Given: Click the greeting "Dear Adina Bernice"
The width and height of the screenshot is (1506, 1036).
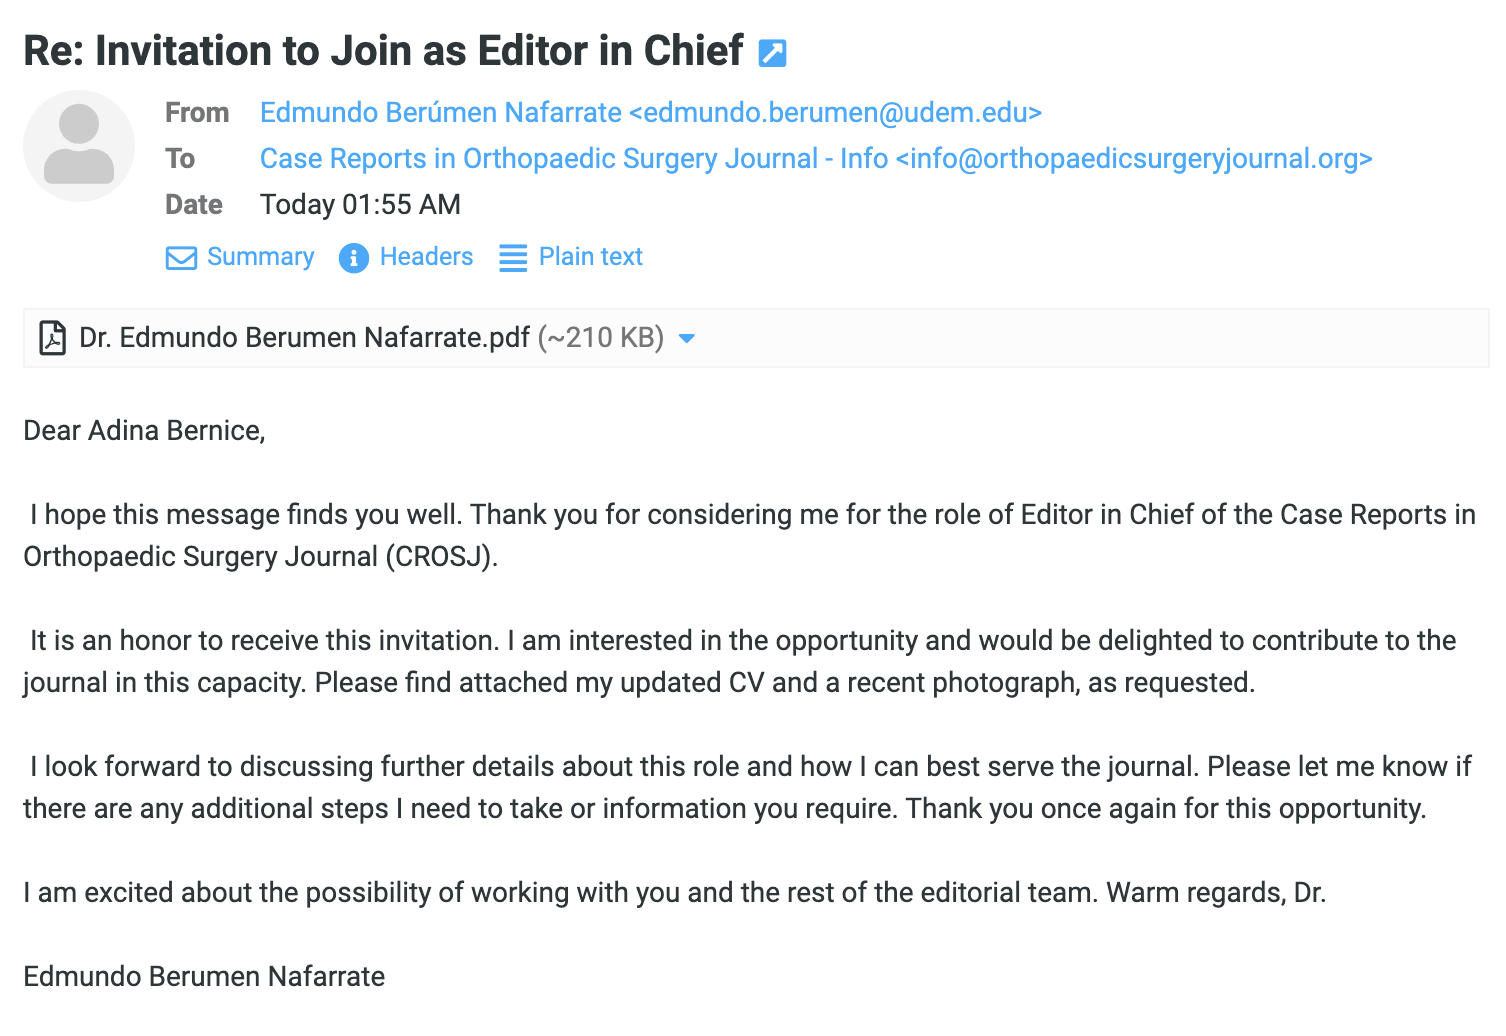Looking at the screenshot, I should pyautogui.click(x=144, y=431).
